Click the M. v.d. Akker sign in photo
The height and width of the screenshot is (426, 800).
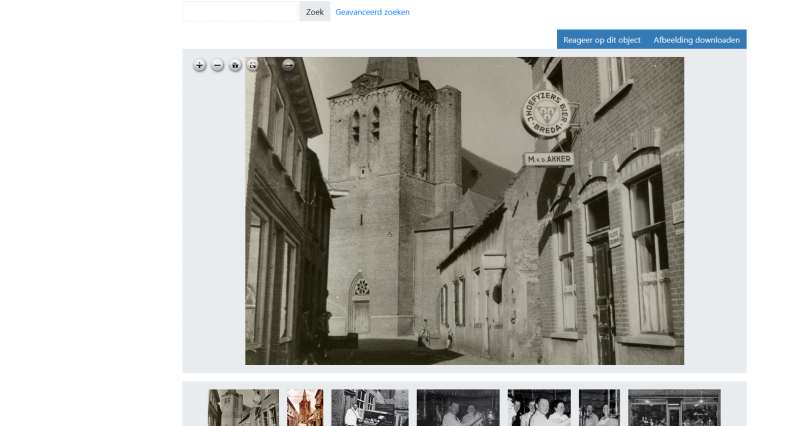[x=549, y=159]
